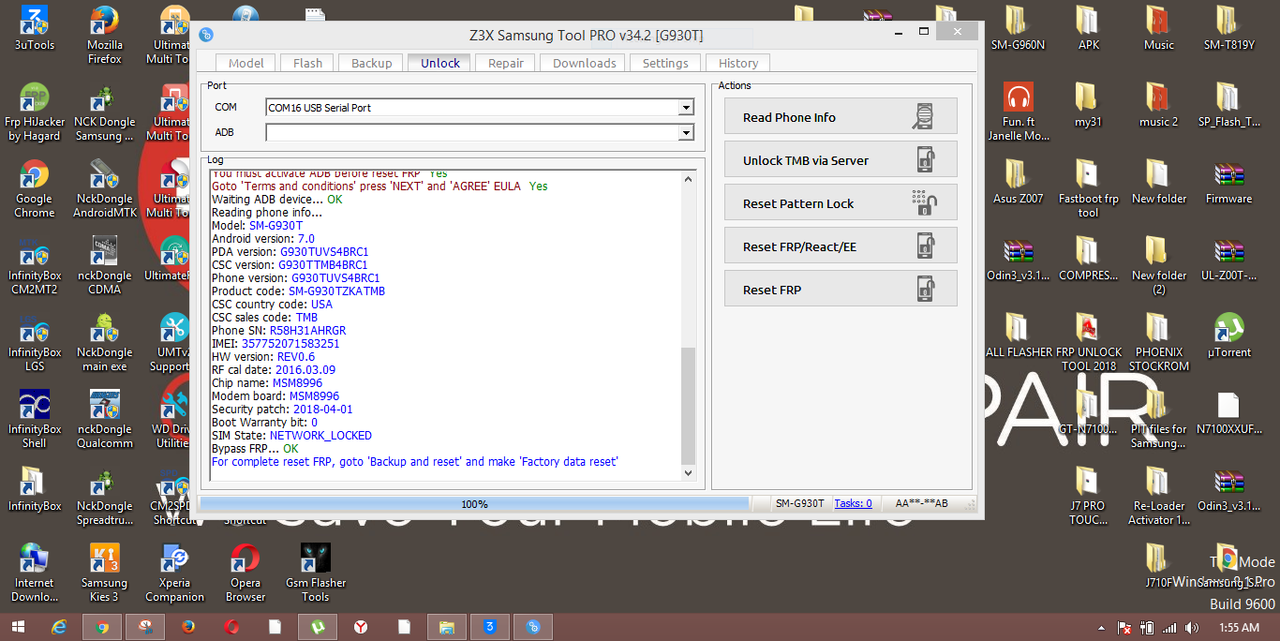Screen dimensions: 1280x641
Task: Open the SM-G960N folder
Action: [x=1019, y=29]
